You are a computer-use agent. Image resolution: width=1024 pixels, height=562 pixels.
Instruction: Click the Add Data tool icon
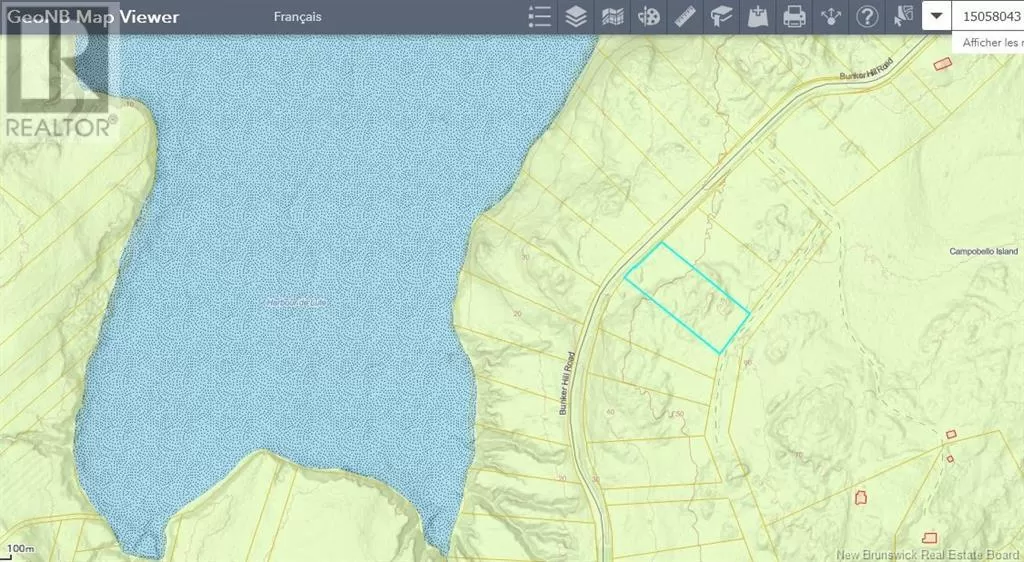pos(758,17)
